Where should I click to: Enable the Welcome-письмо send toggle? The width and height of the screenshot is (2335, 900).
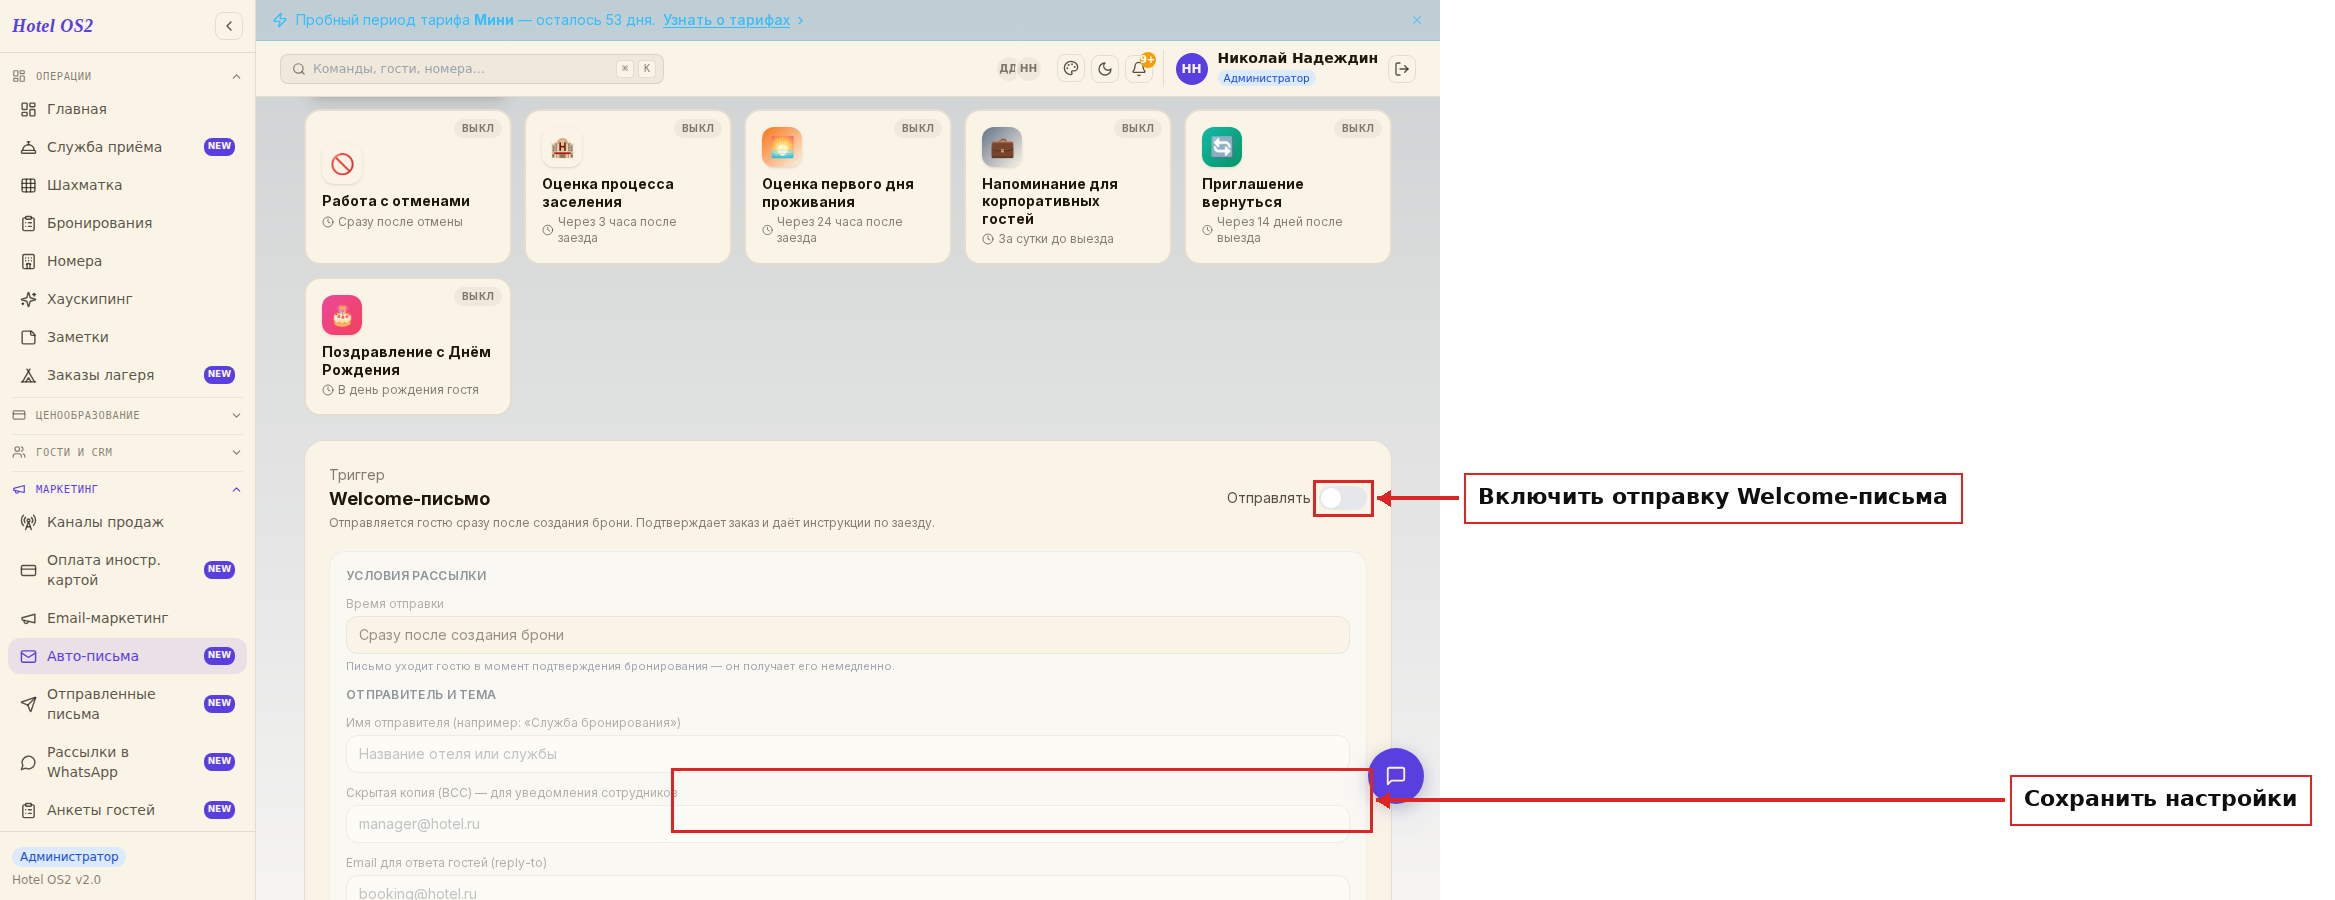click(1342, 498)
